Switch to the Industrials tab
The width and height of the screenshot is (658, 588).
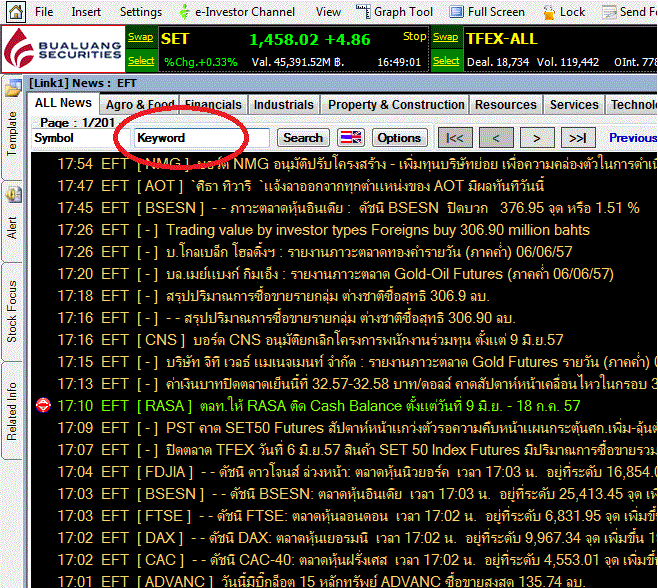coord(284,105)
